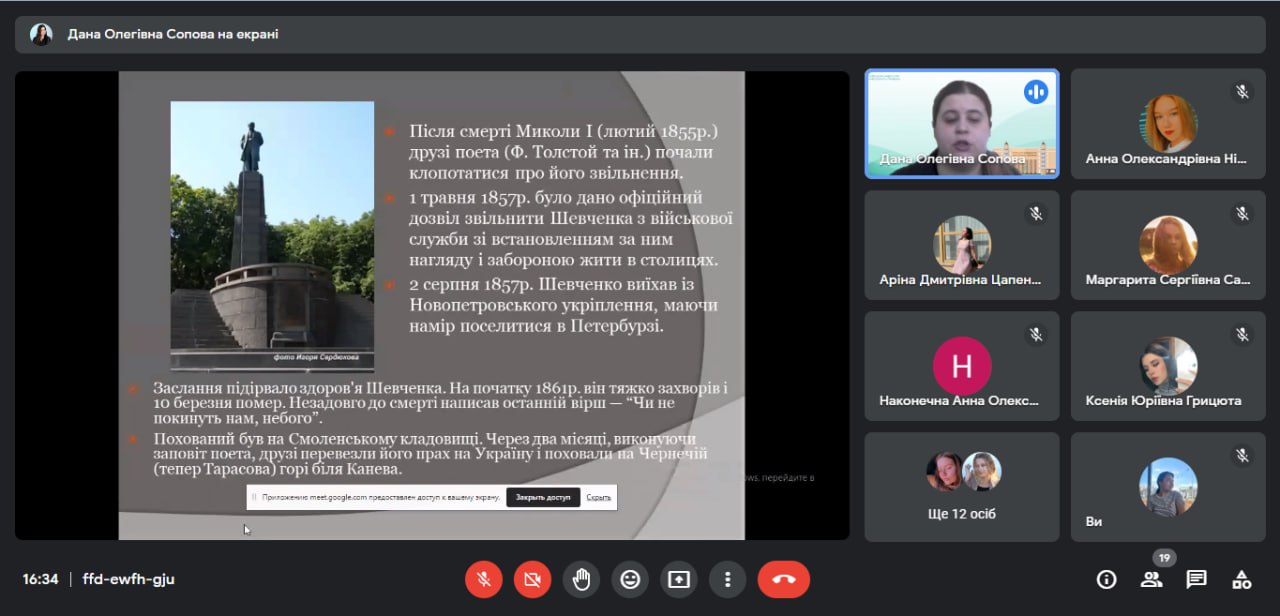This screenshot has width=1280, height=616.
Task: Select Маргарита Сергіївна participant avatar
Action: pyautogui.click(x=1168, y=245)
